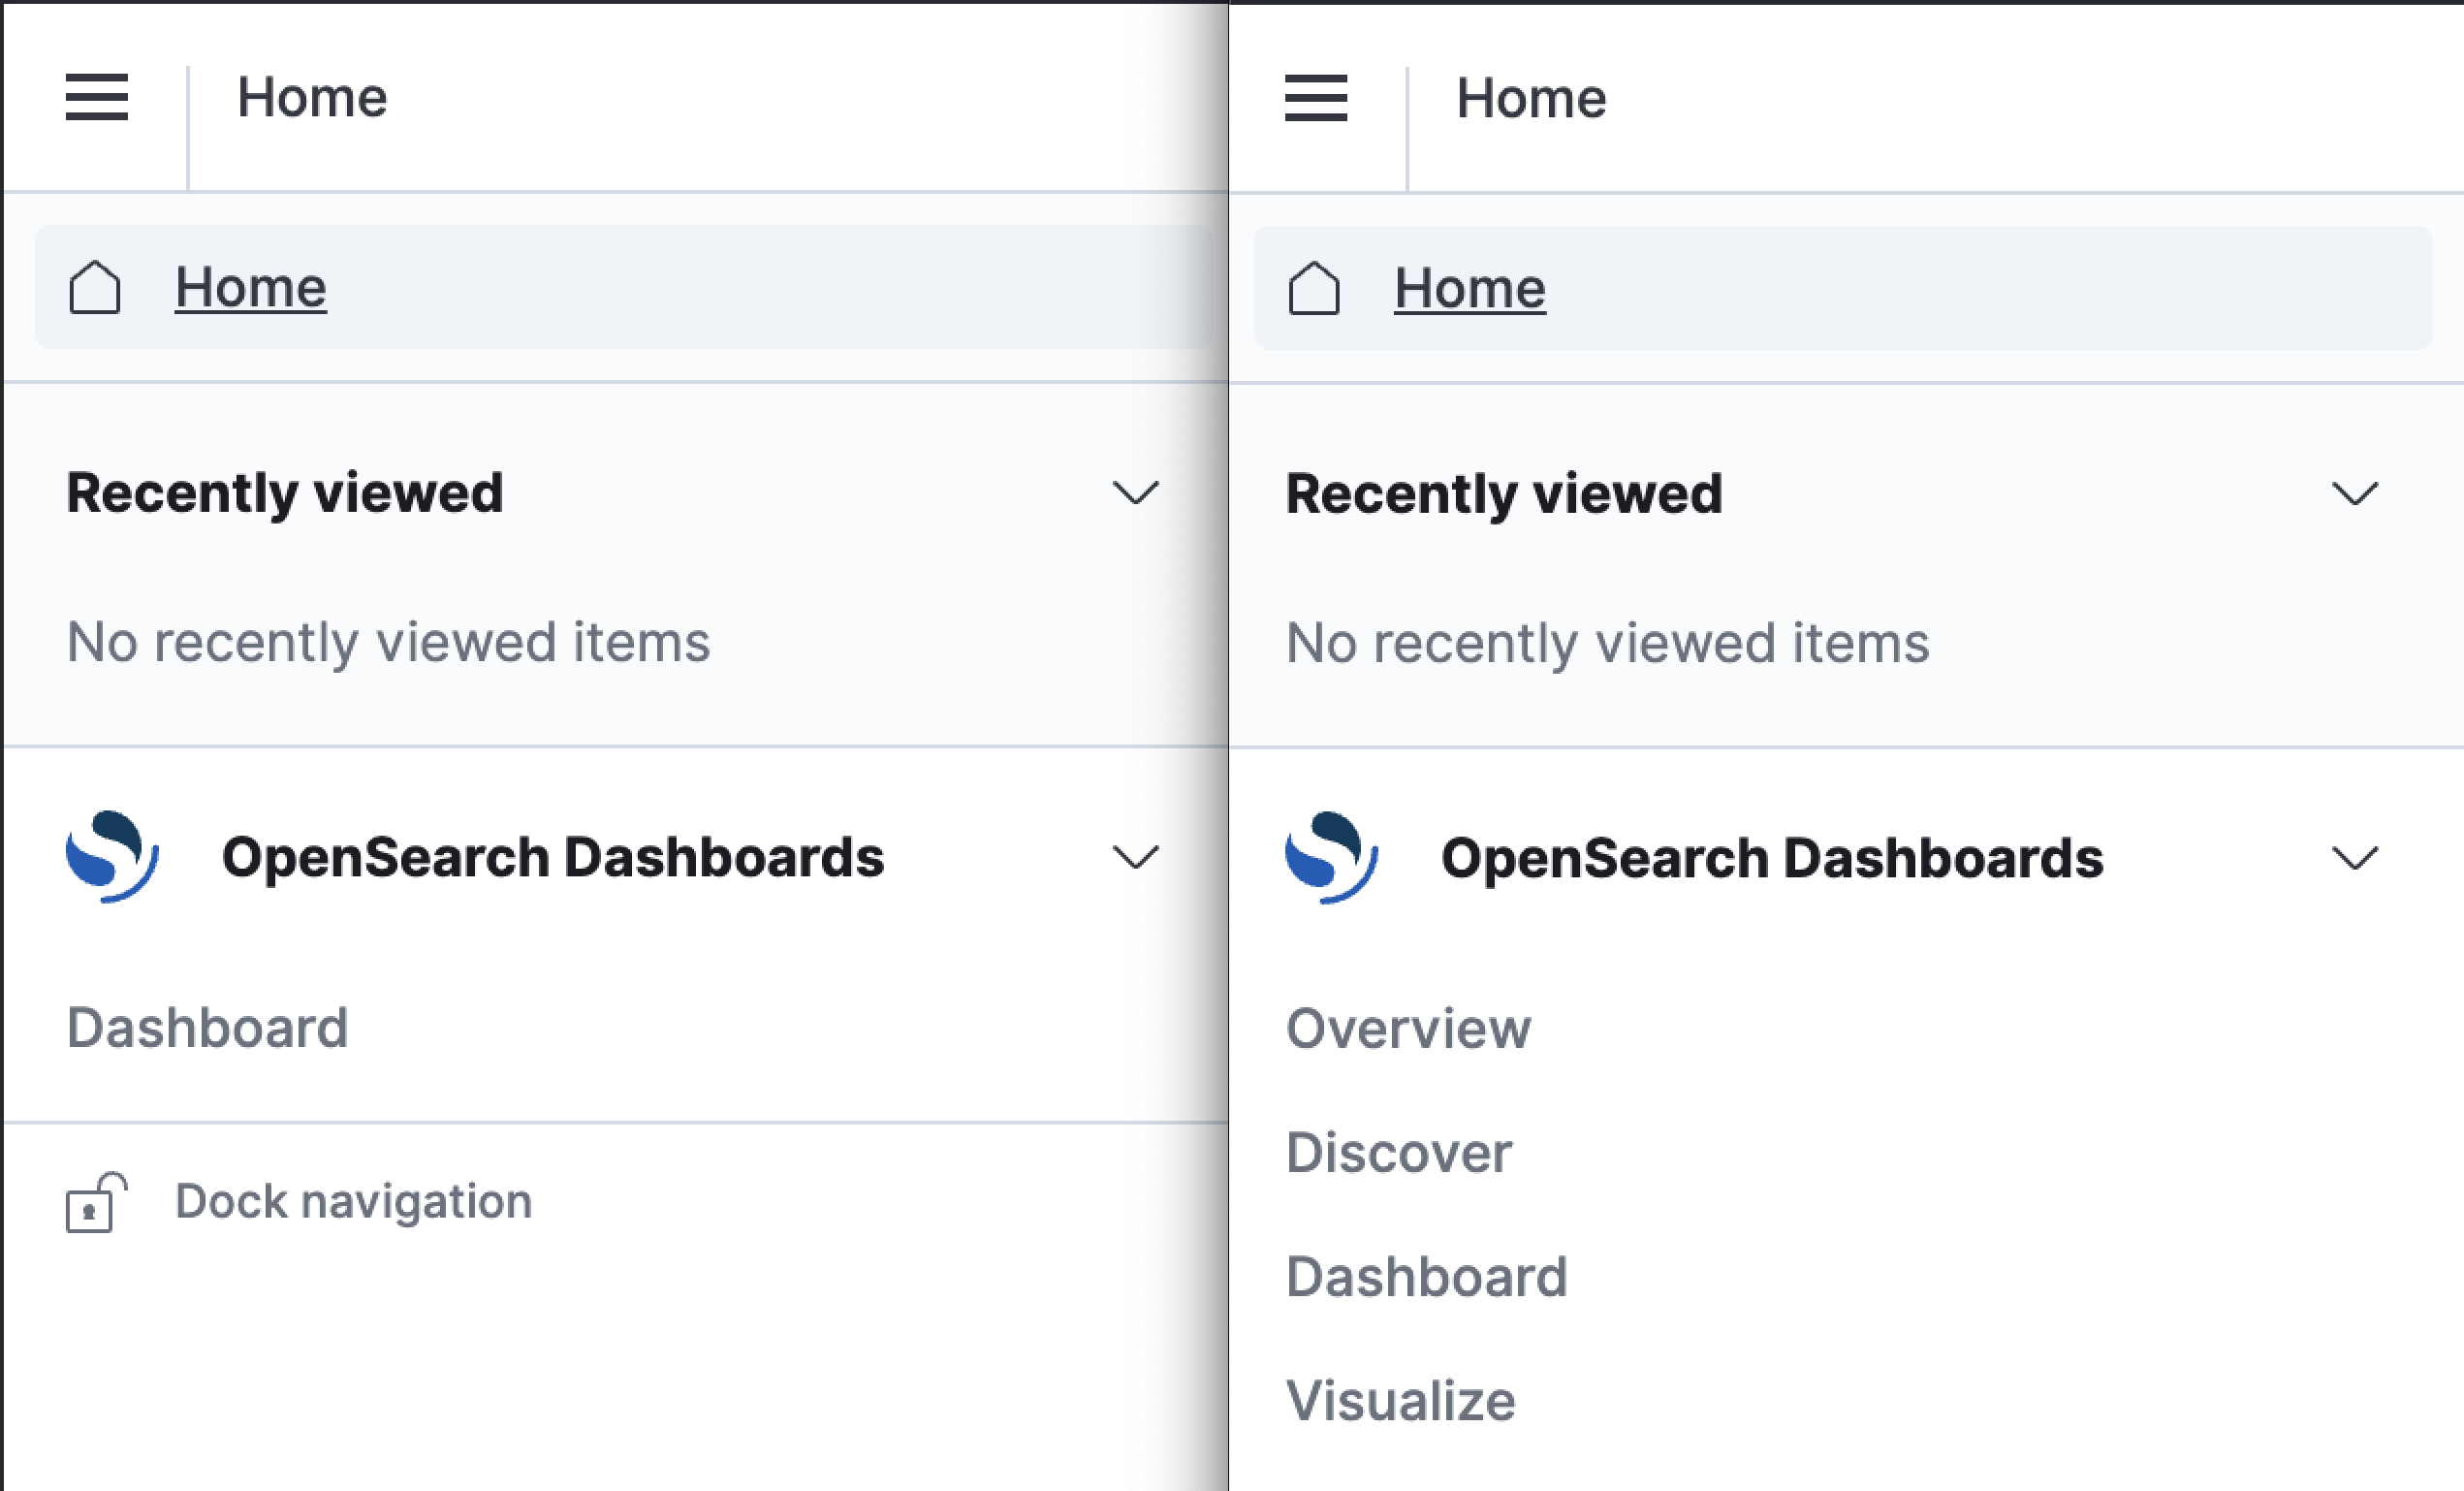This screenshot has height=1491, width=2464.
Task: Click the underlined Home link in right panel
Action: 1469,289
